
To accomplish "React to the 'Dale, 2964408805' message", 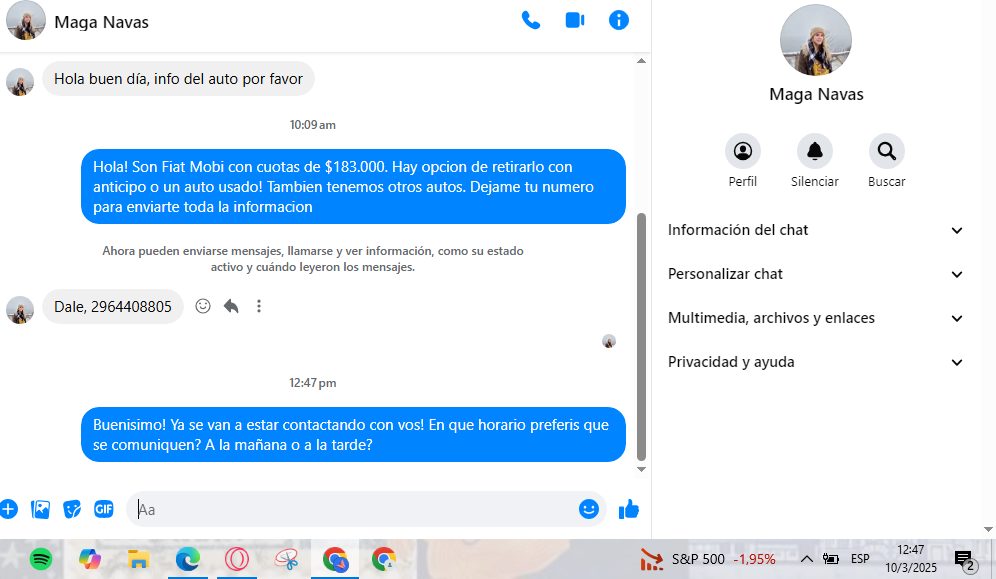I will [x=203, y=306].
